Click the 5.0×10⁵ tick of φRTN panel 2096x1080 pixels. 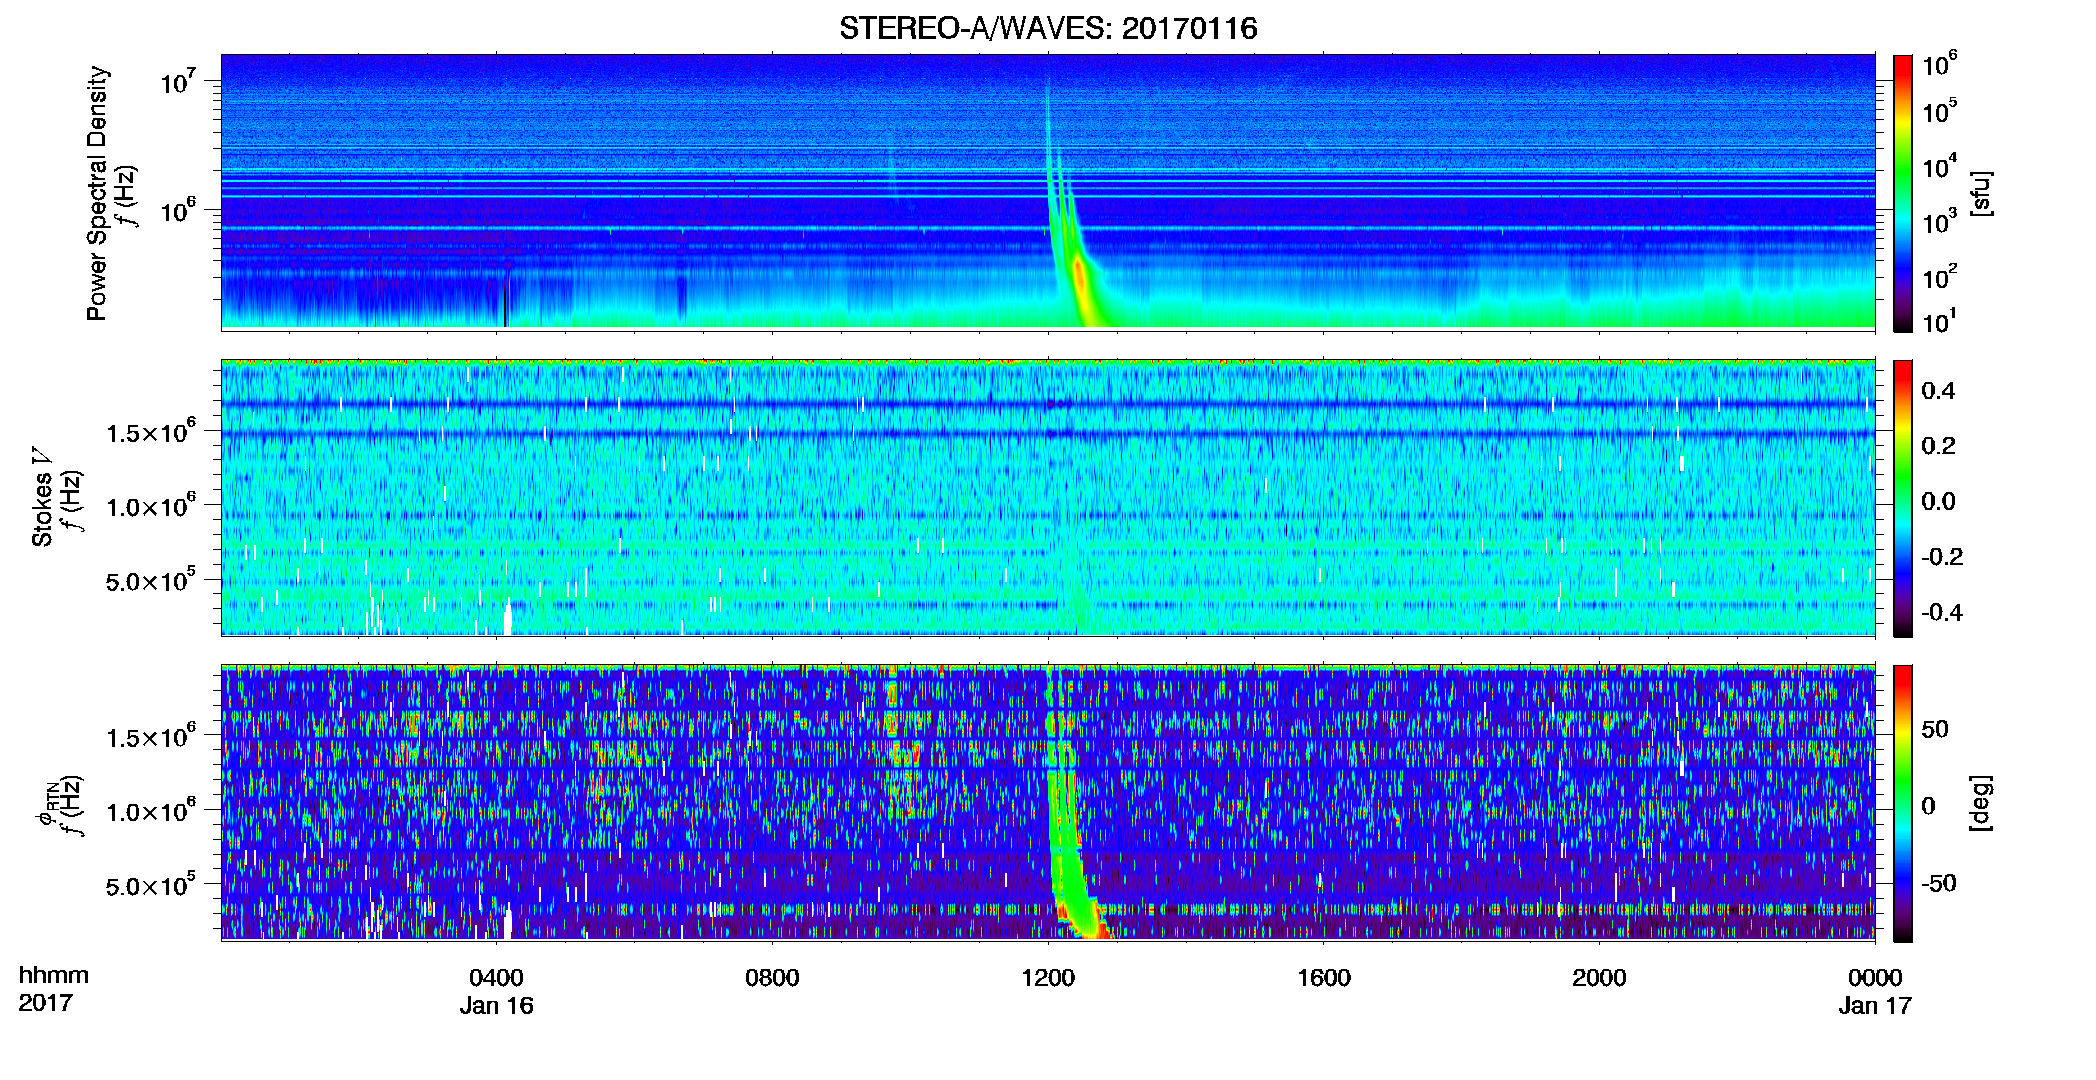point(151,885)
